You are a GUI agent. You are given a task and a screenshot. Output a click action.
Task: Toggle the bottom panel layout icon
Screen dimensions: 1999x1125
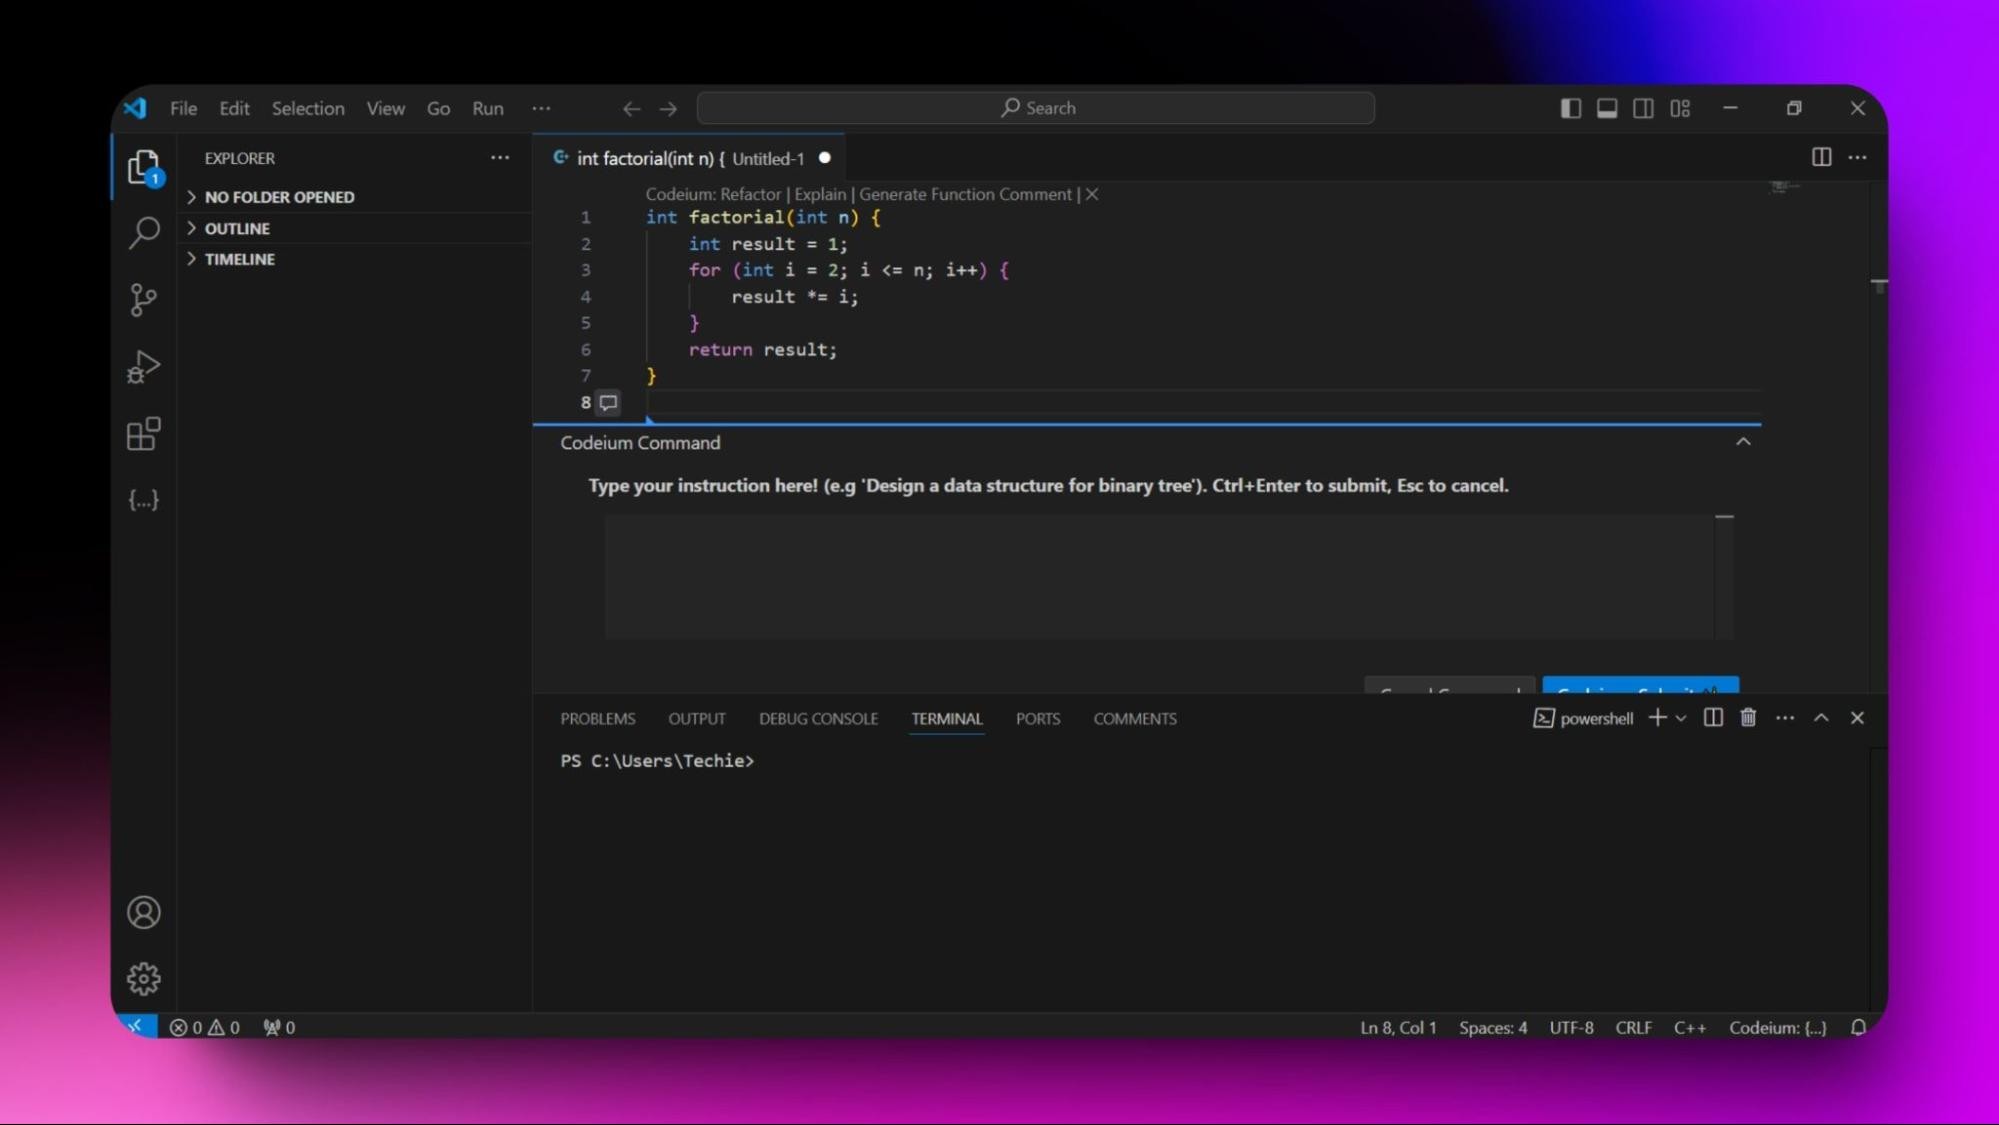point(1607,108)
